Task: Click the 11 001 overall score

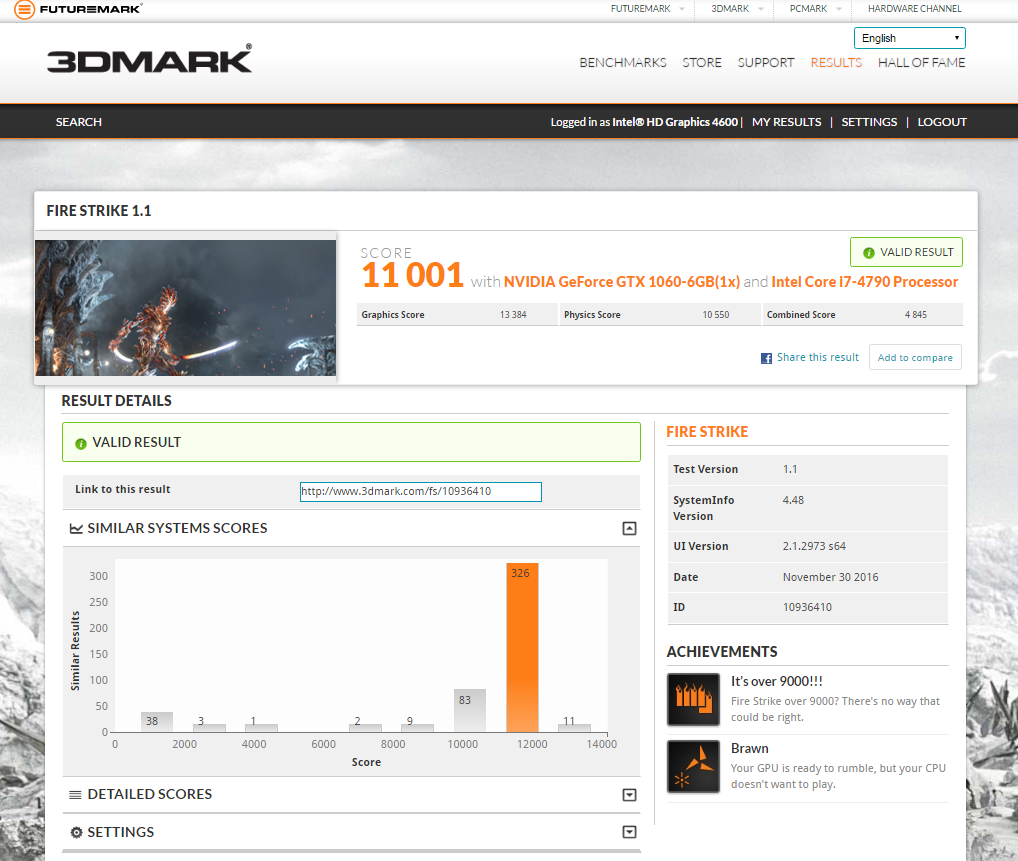Action: point(412,275)
